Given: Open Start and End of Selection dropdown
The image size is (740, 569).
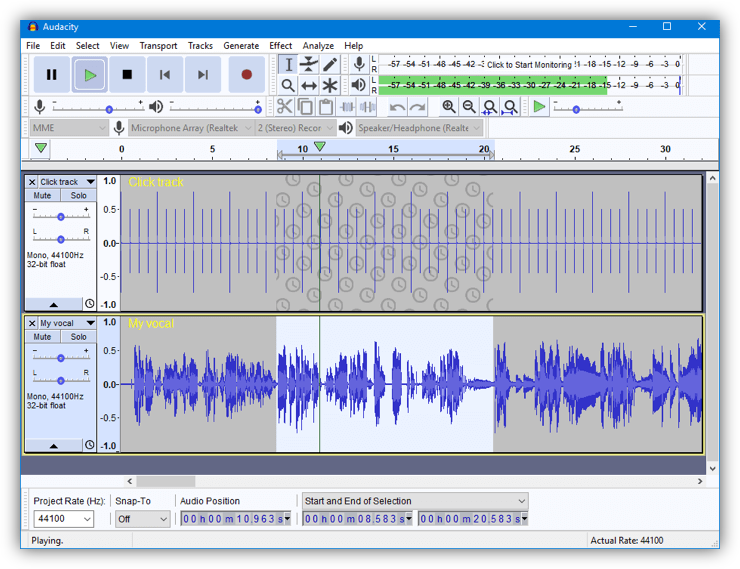Looking at the screenshot, I should point(415,501).
